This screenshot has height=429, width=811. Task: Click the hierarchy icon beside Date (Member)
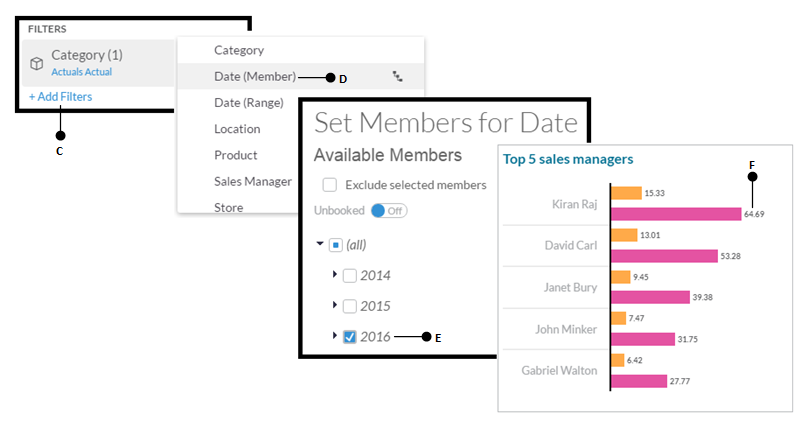click(x=397, y=77)
